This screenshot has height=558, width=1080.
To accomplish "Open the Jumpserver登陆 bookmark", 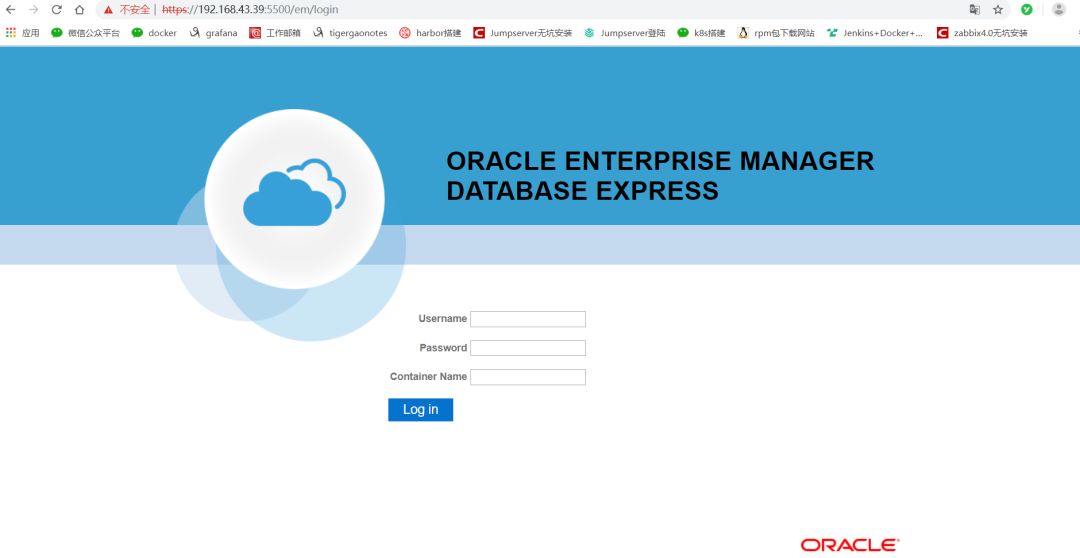I will 625,32.
